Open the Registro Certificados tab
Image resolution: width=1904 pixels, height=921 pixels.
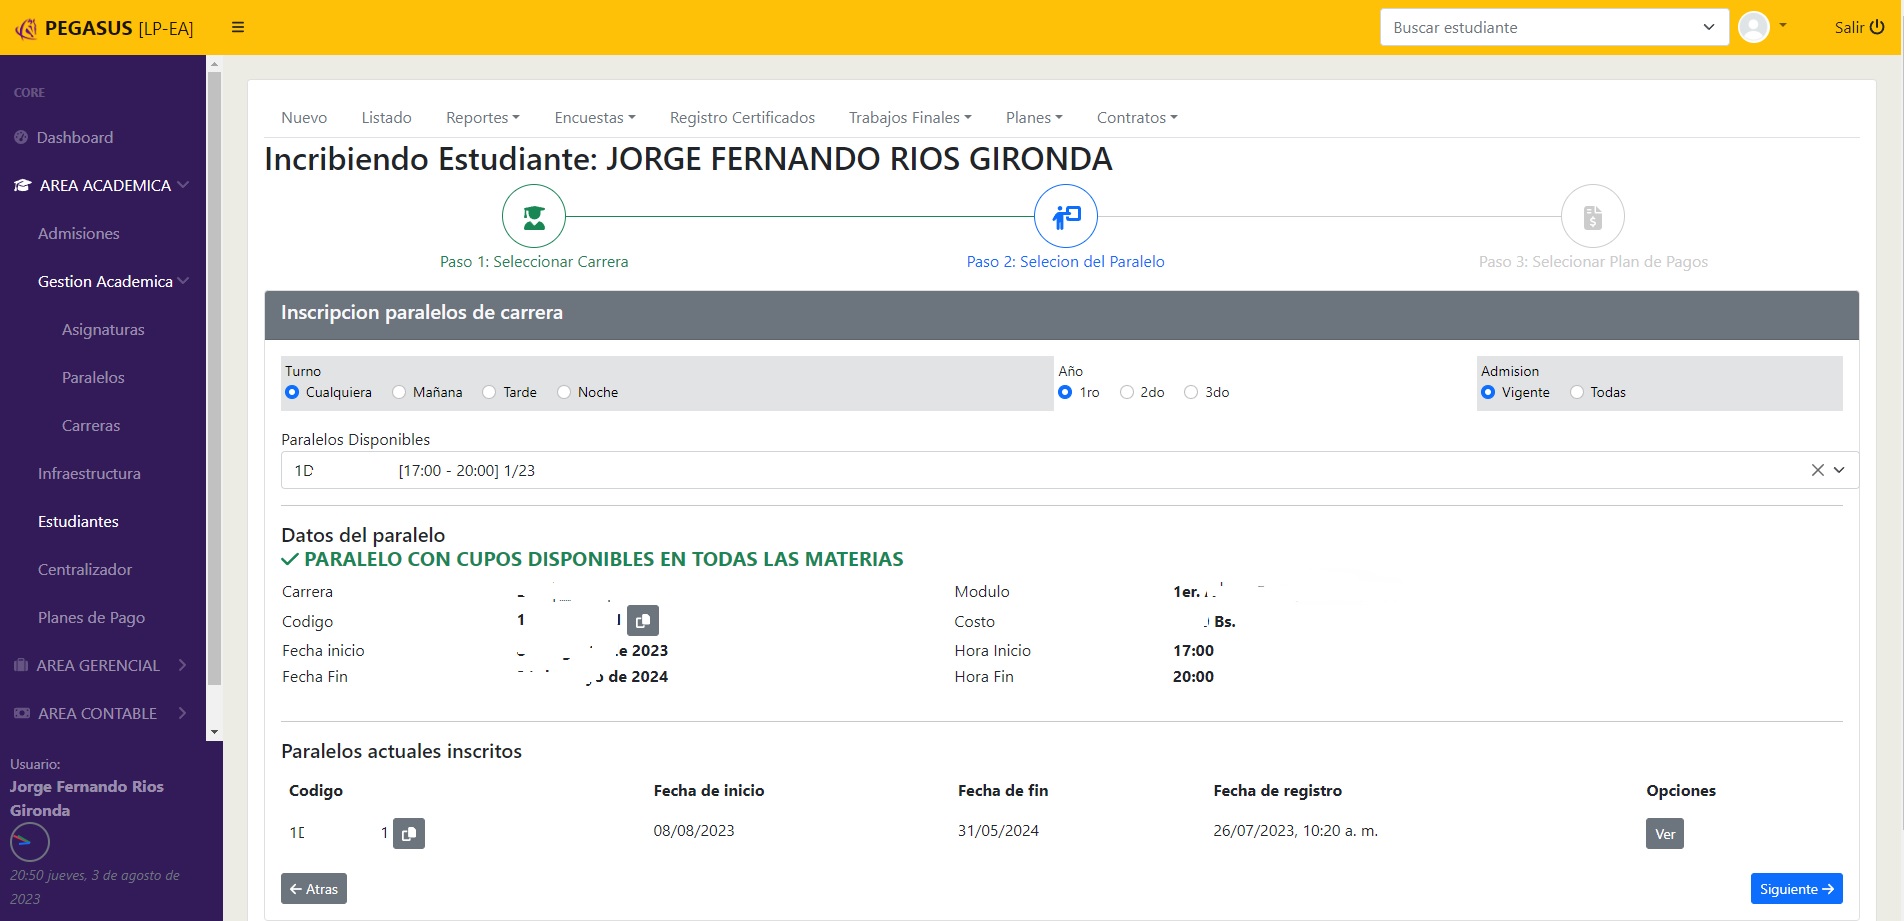(x=742, y=117)
